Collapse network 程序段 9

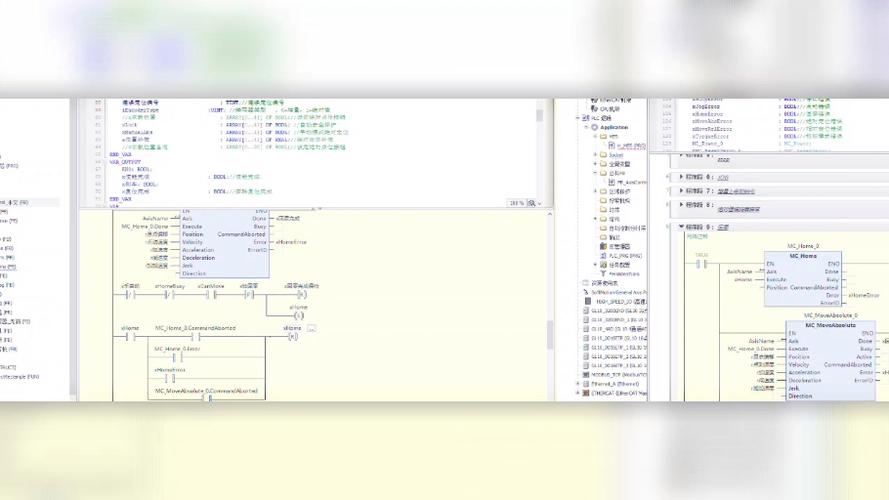point(681,226)
